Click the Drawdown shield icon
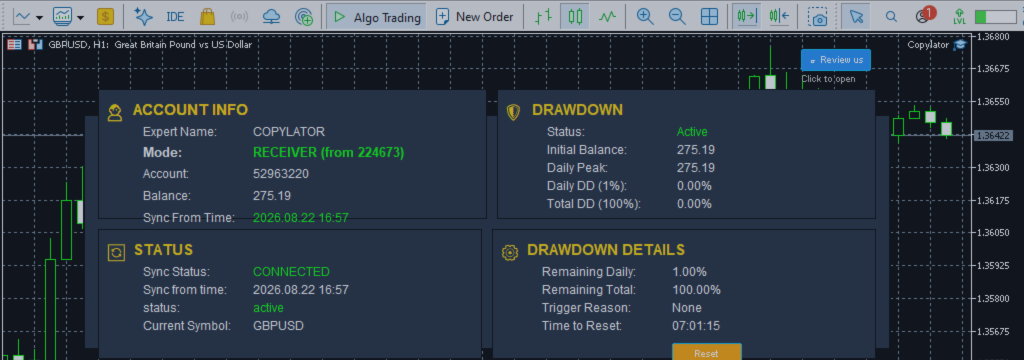This screenshot has width=1024, height=360. click(513, 112)
